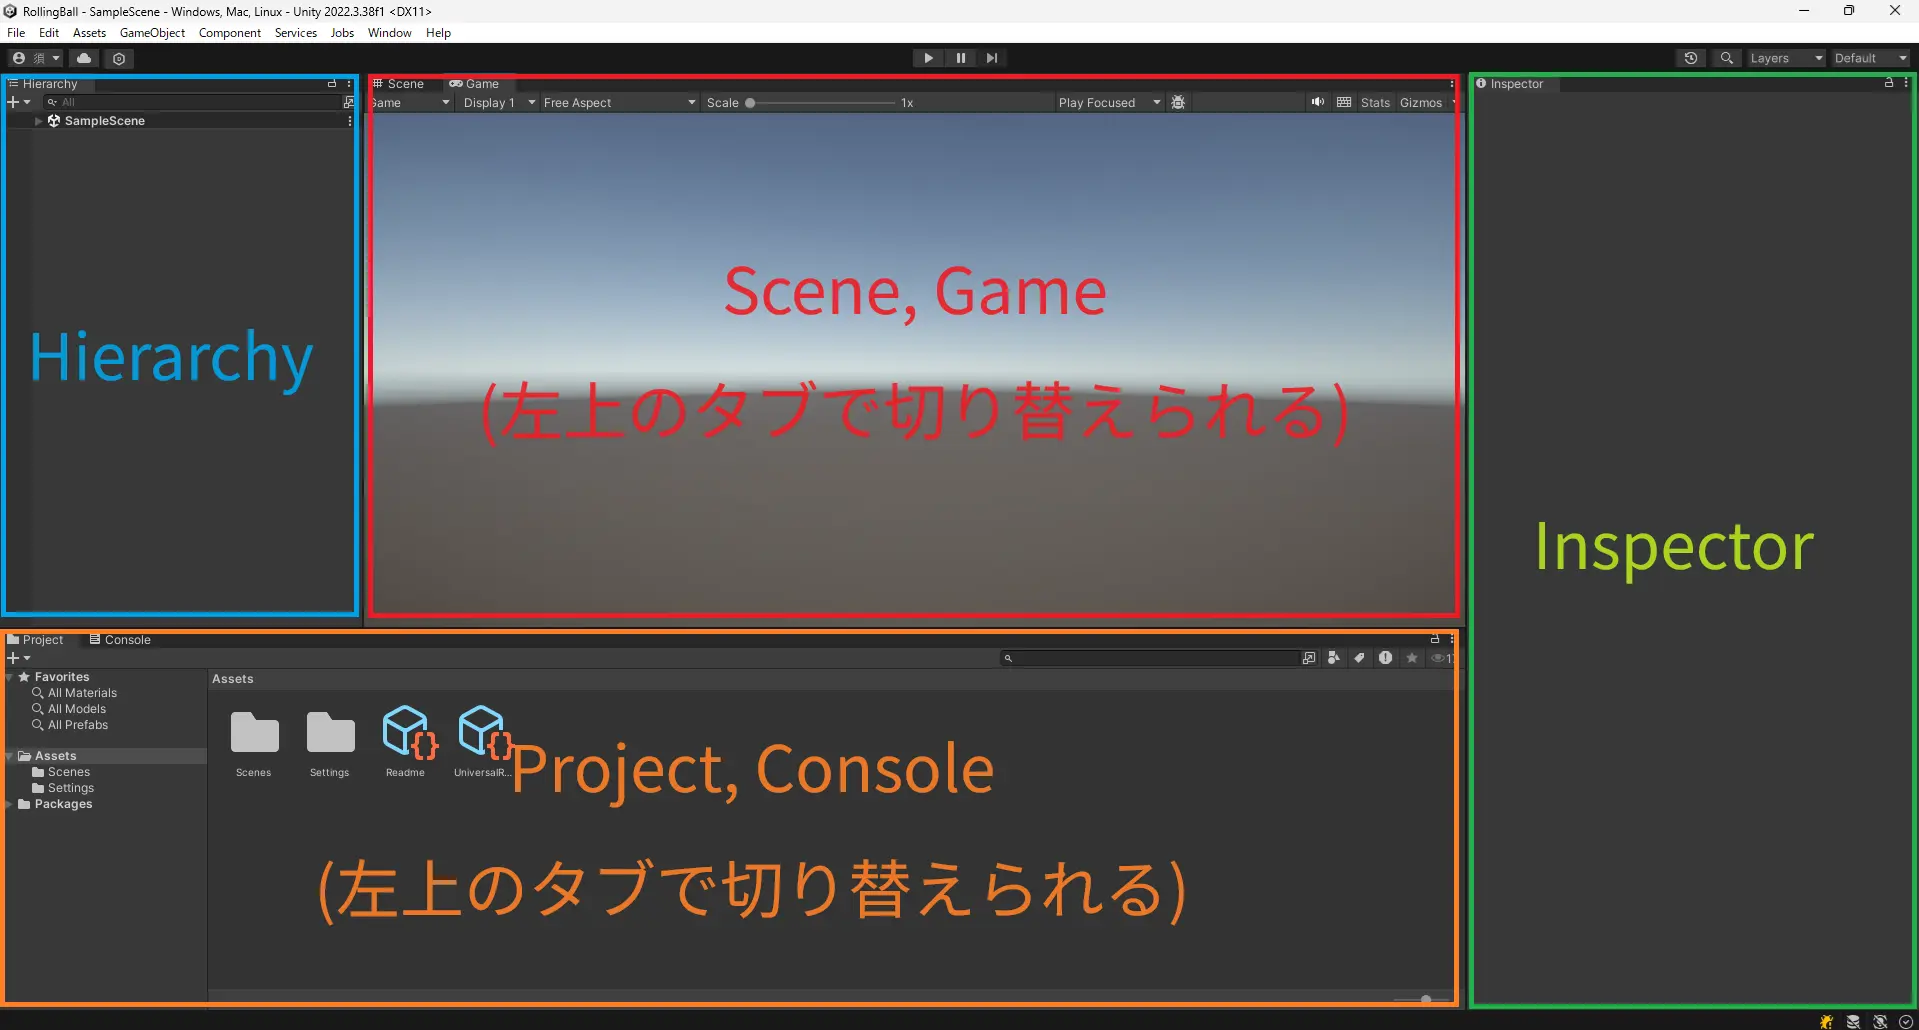The height and width of the screenshot is (1030, 1919).
Task: Open the Free Aspect dropdown
Action: [619, 102]
